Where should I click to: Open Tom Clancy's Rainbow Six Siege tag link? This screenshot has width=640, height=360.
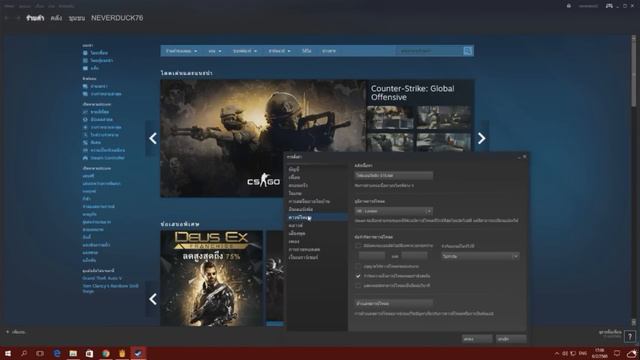point(111,288)
